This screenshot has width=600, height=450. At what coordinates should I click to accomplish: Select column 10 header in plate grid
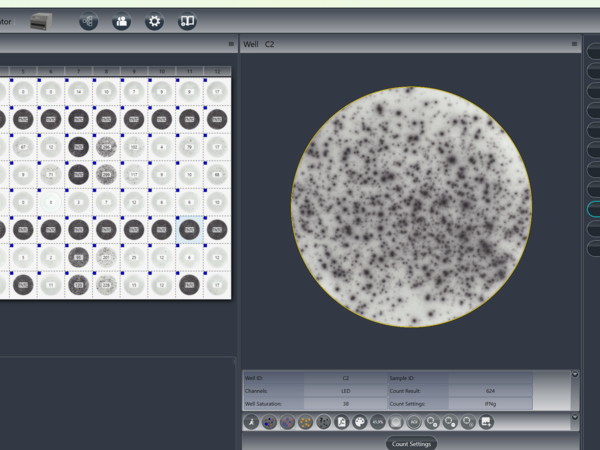pos(162,71)
